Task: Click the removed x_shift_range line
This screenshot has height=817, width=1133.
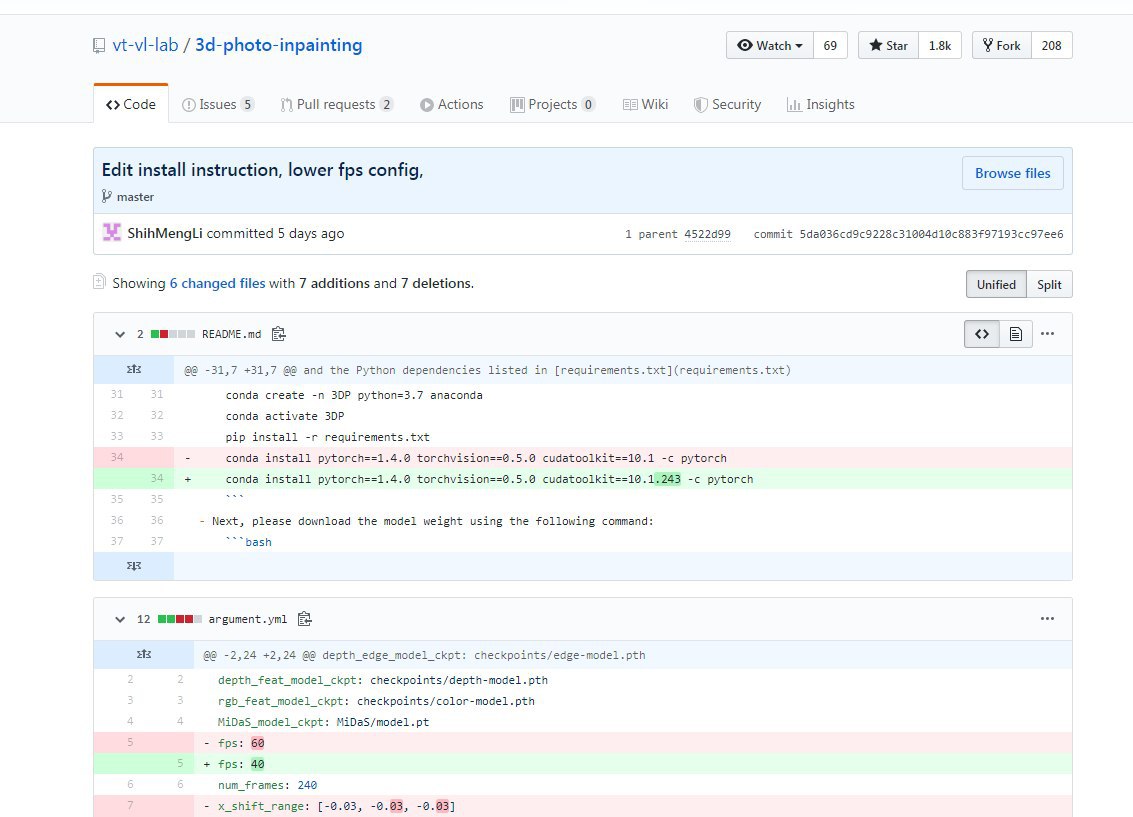Action: (582, 805)
